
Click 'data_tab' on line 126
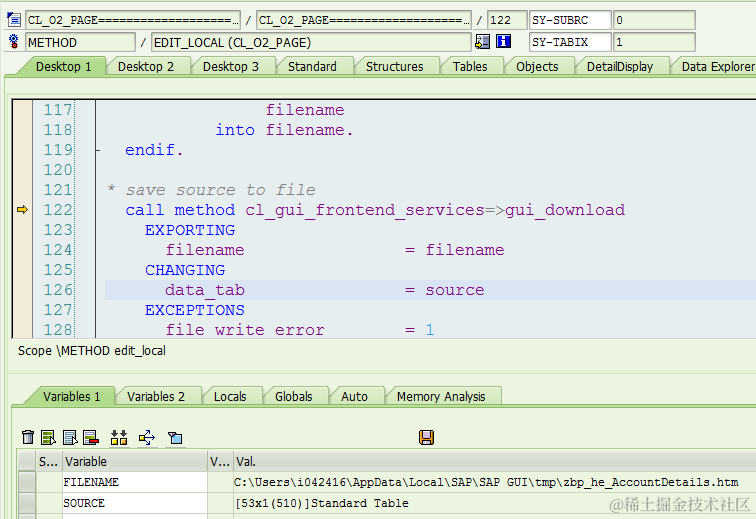pos(205,290)
